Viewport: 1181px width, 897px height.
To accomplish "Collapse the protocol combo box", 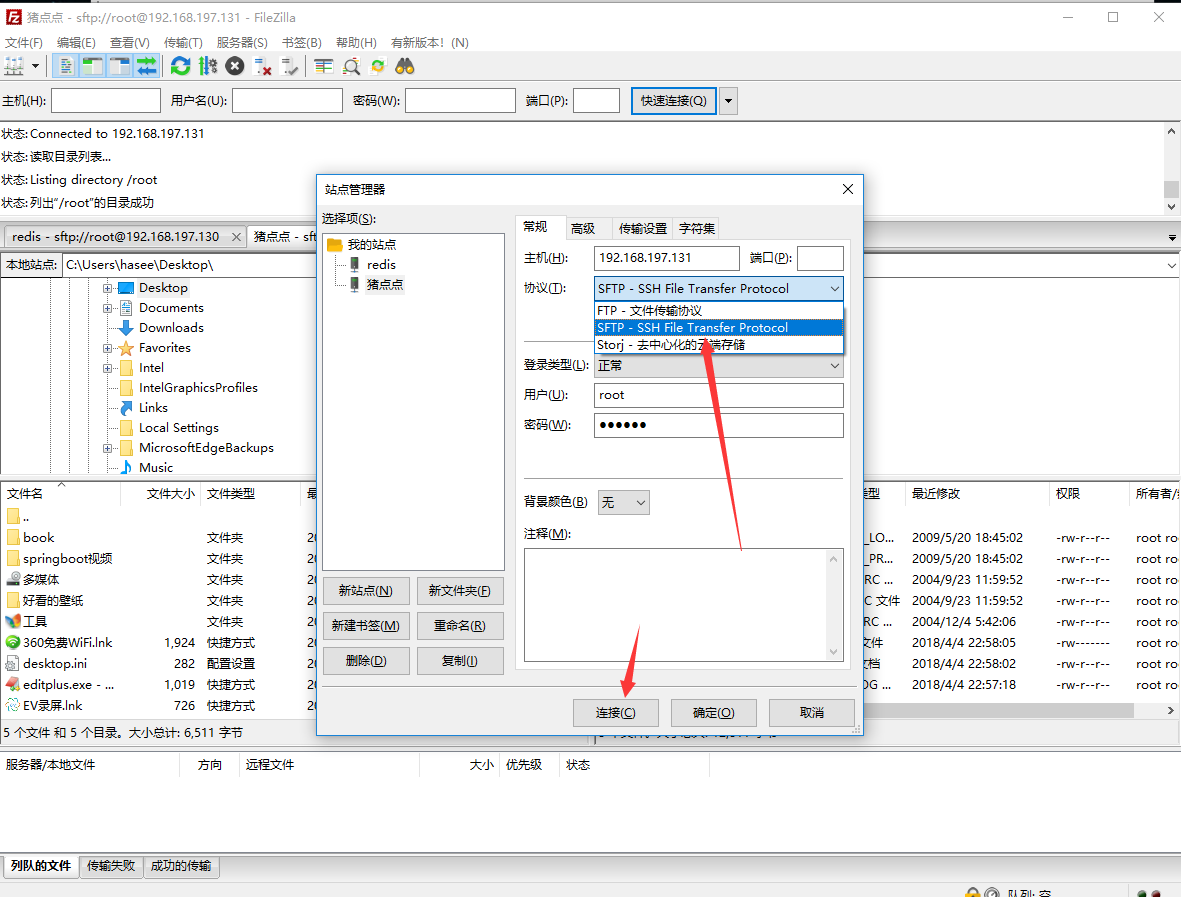I will click(835, 288).
